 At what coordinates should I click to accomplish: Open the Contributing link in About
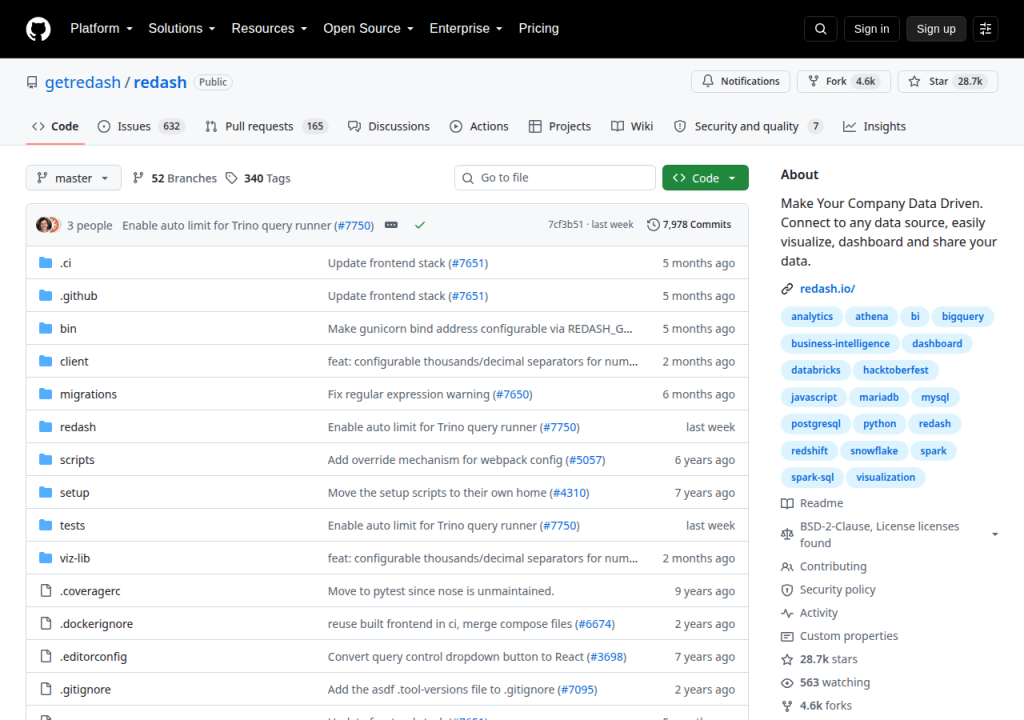tap(833, 566)
